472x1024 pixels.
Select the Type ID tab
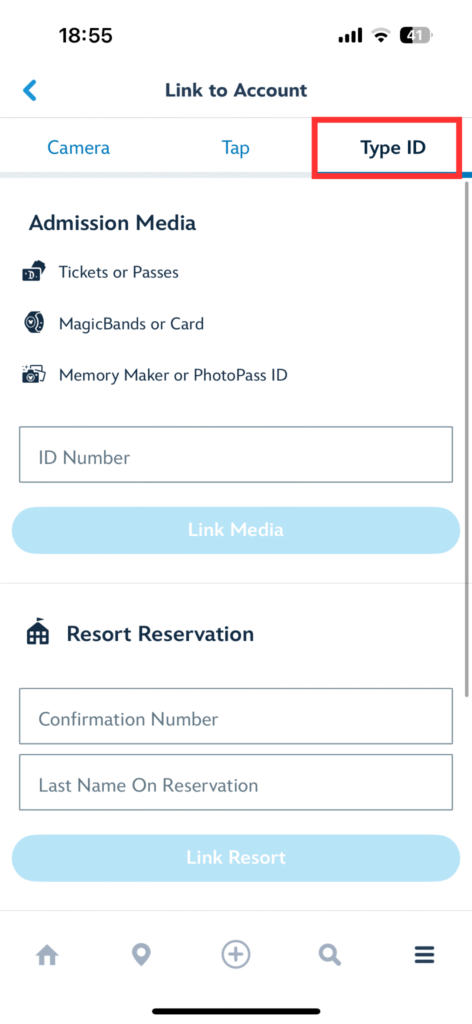pyautogui.click(x=393, y=148)
